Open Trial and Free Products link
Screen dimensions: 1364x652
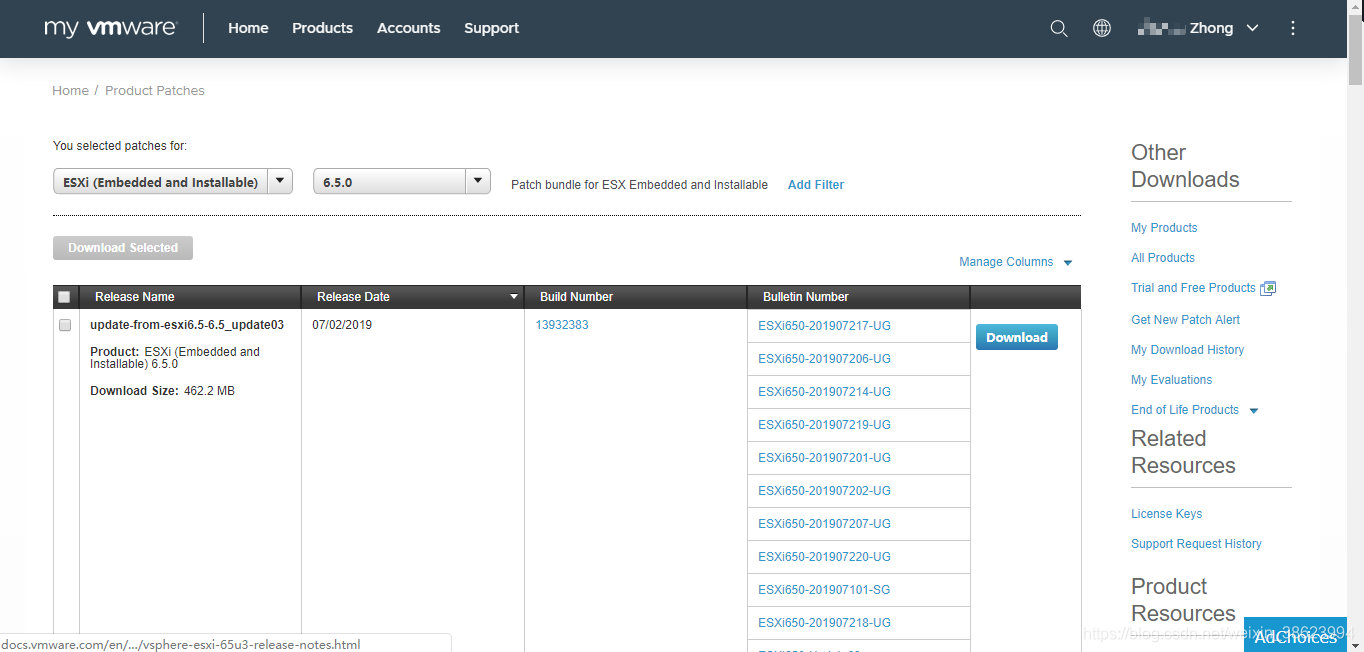click(x=1193, y=288)
